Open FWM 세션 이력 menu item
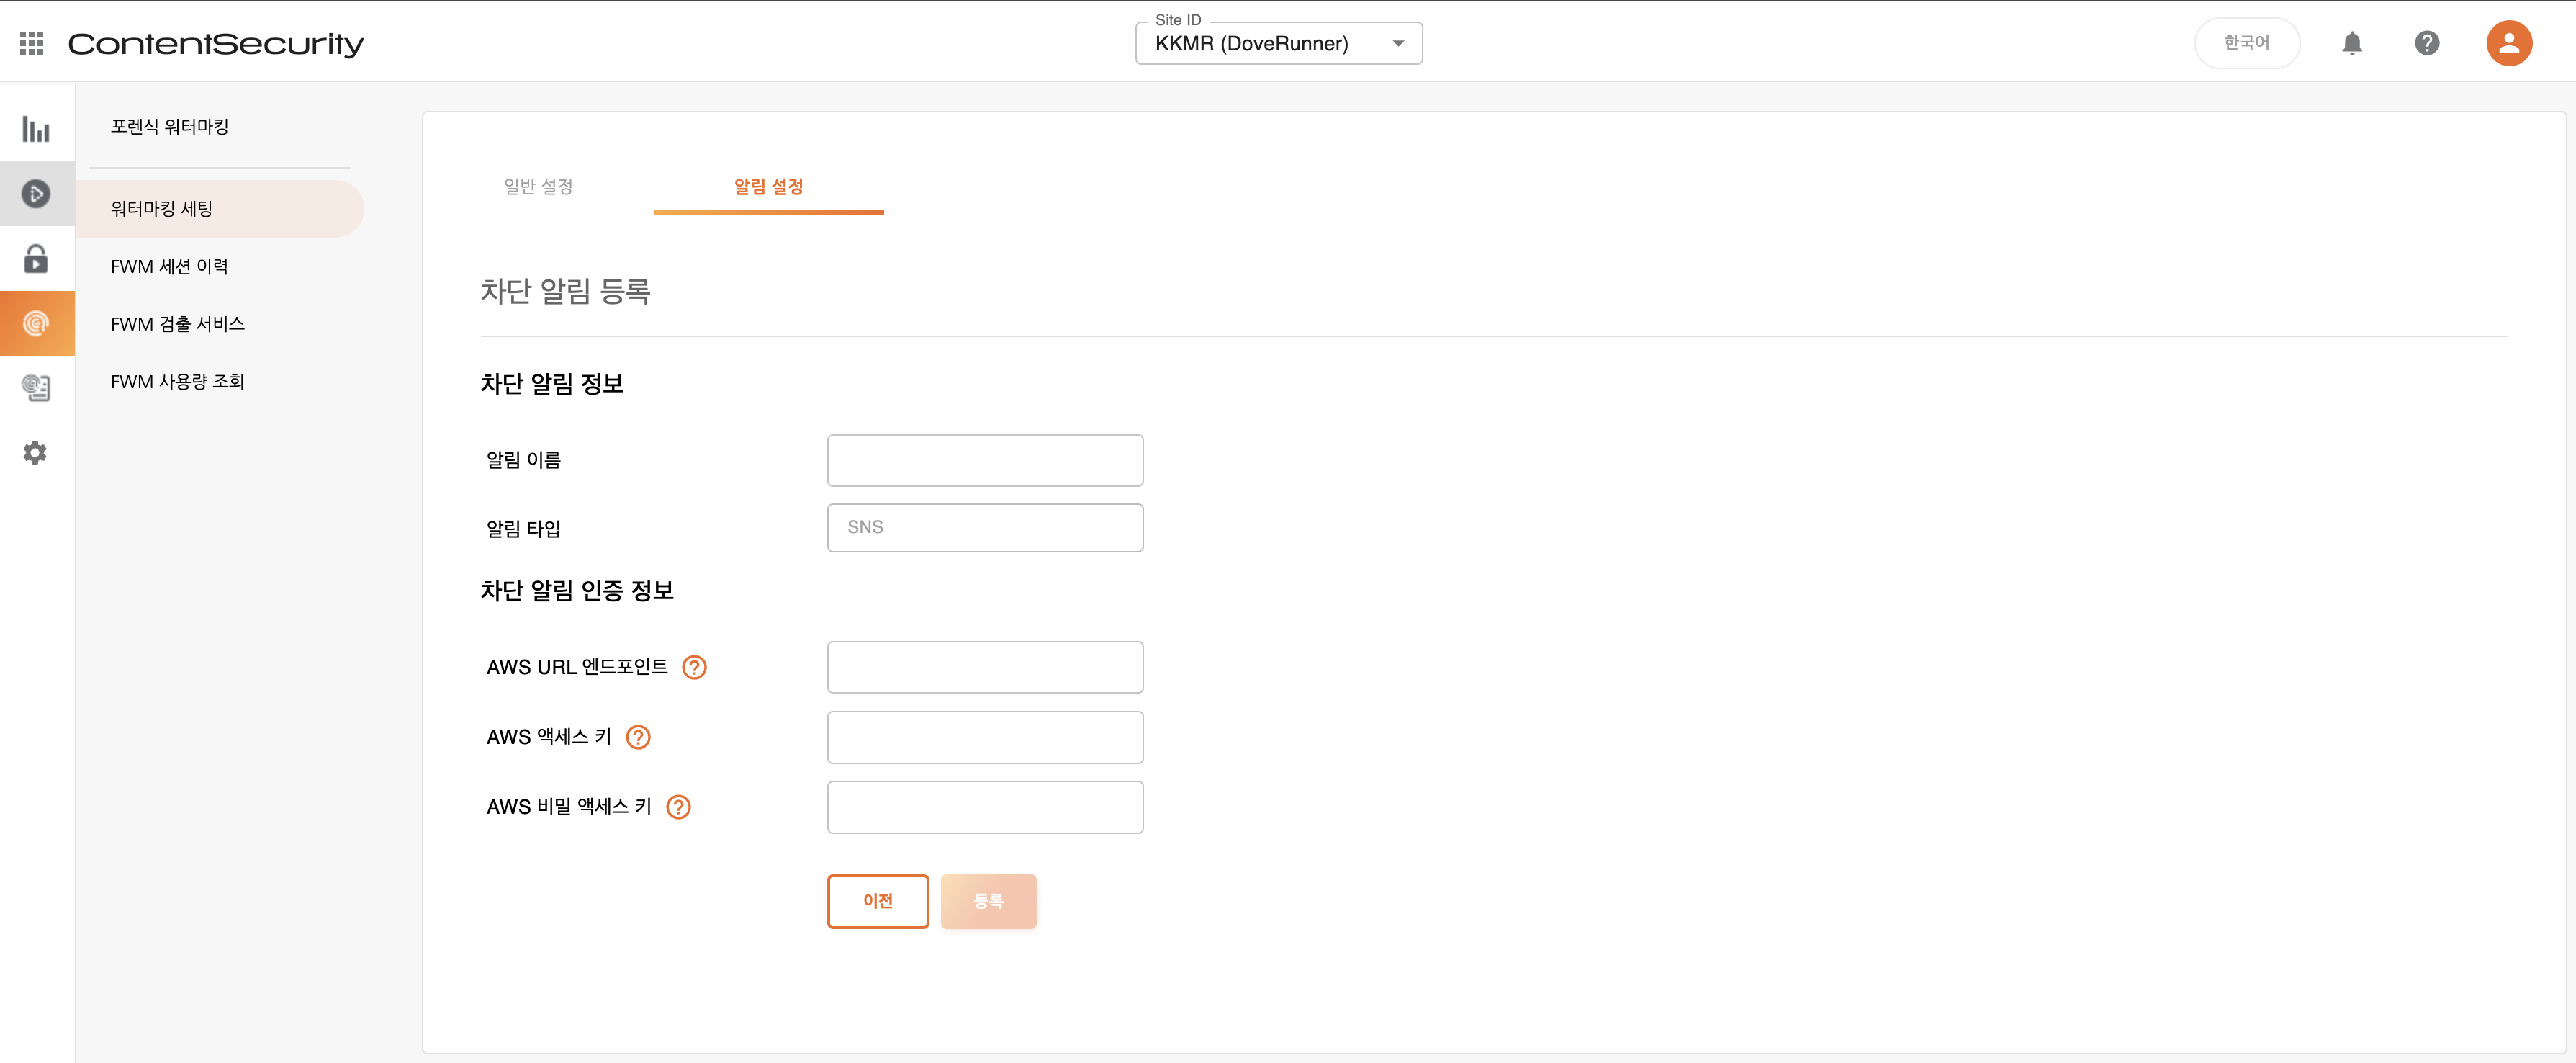 [170, 266]
